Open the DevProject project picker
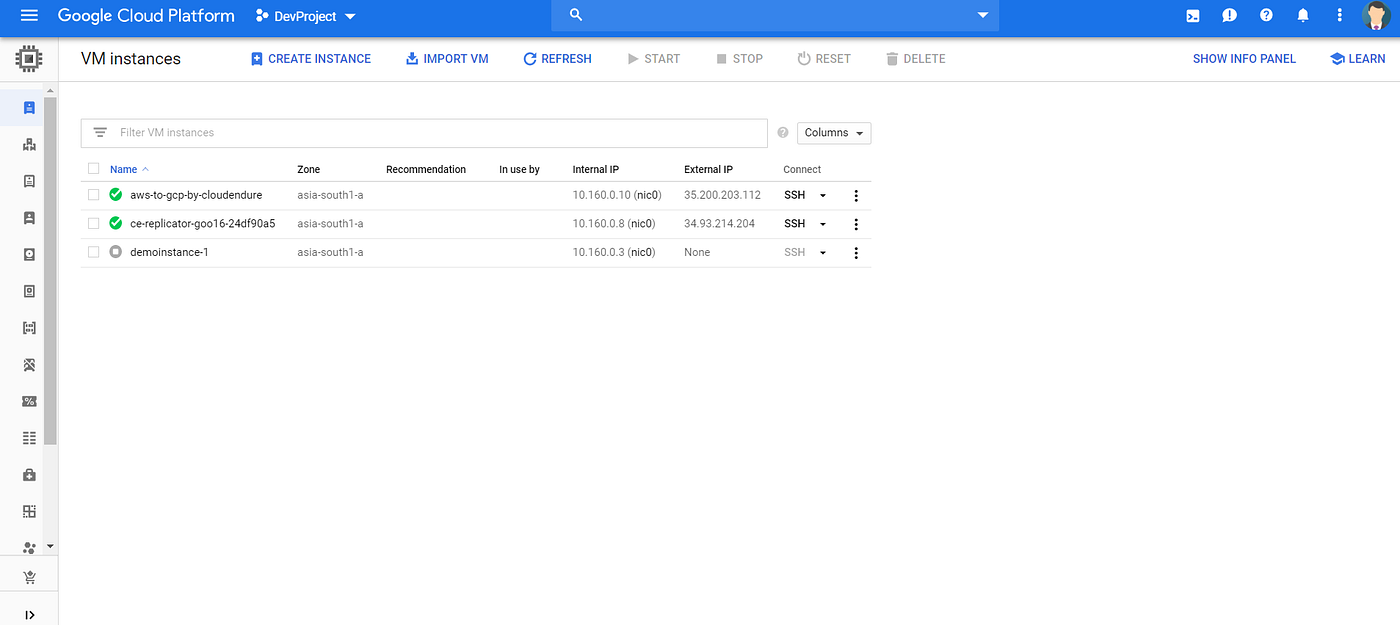1400x625 pixels. [x=307, y=16]
